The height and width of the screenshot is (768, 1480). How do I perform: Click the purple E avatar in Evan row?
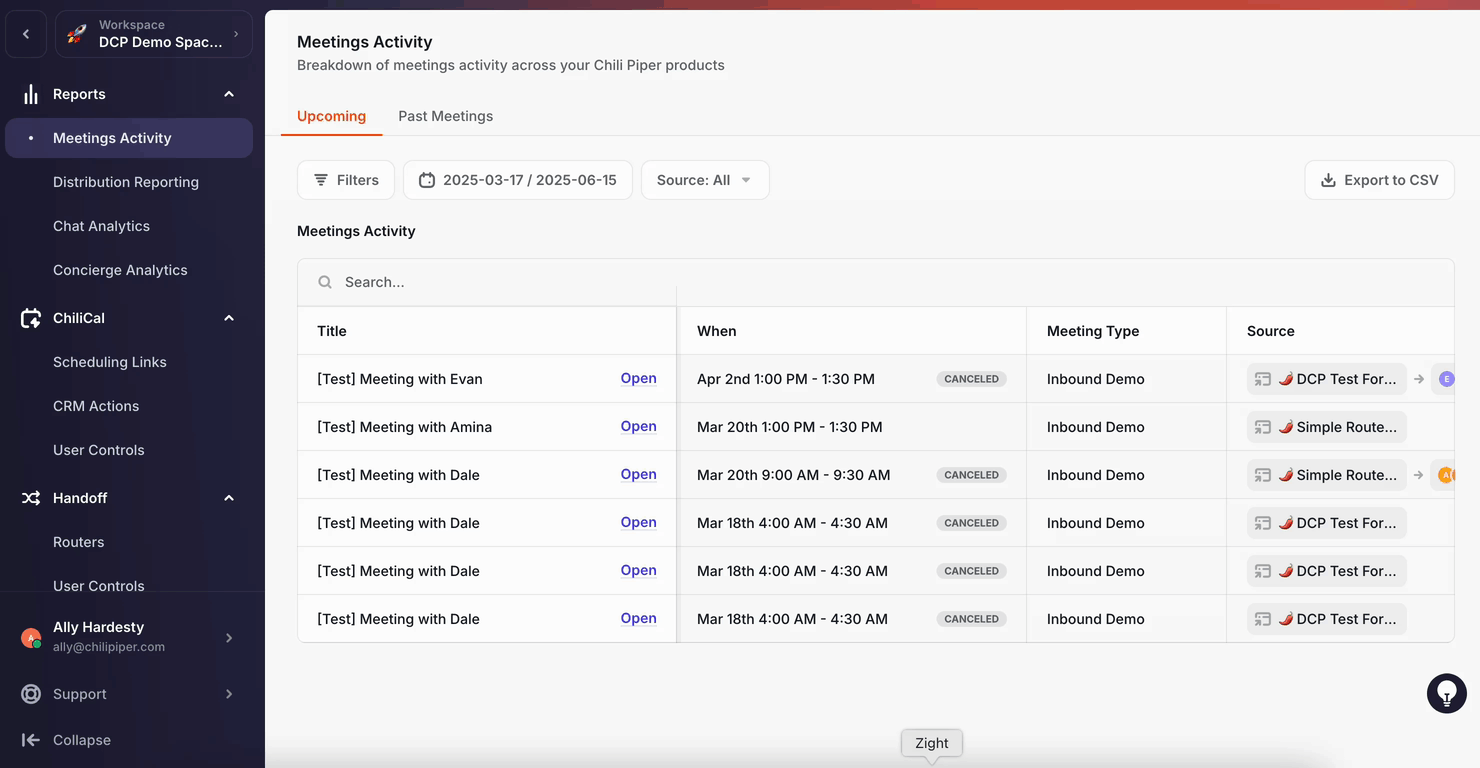(x=1445, y=379)
